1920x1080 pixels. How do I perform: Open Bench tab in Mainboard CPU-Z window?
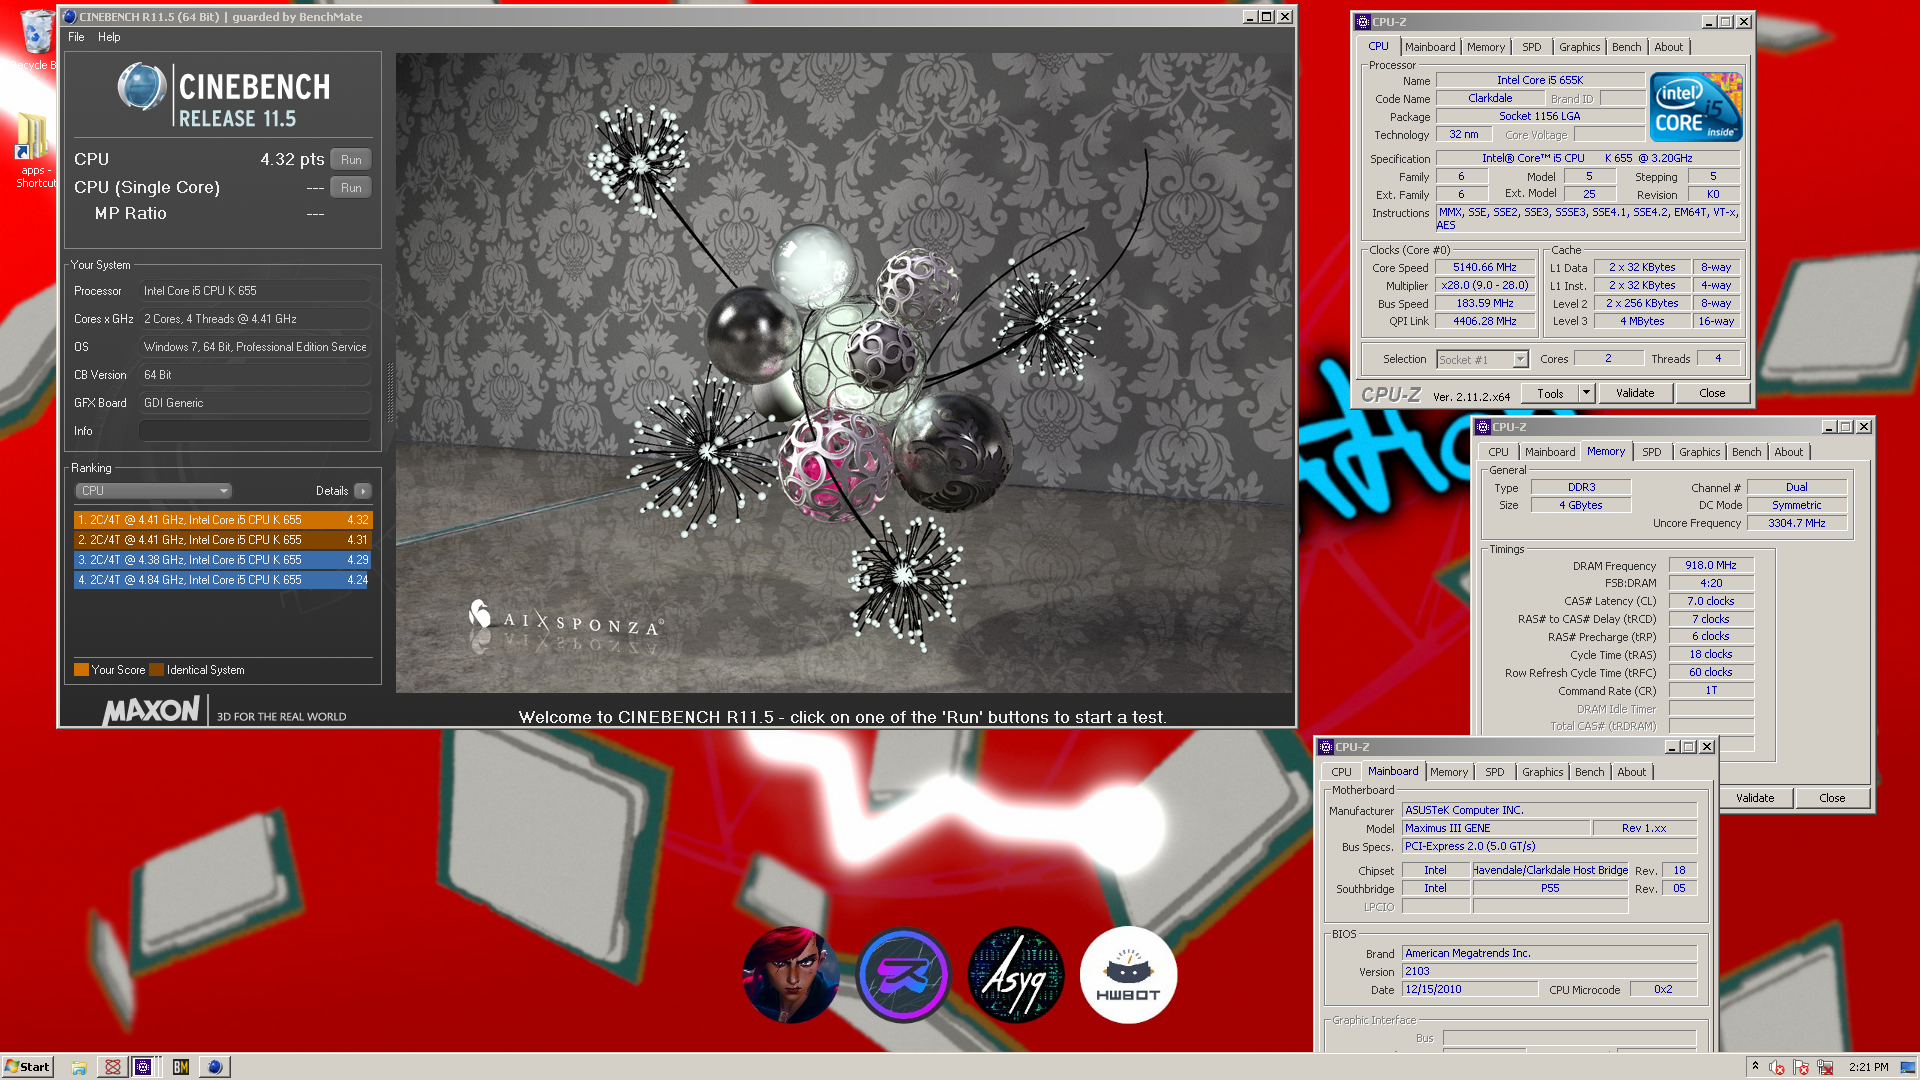pos(1590,772)
